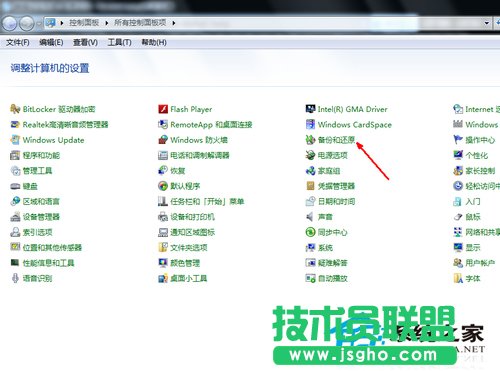Open the 管理工具 icon
Viewport: 500px width, 371px height.
pyautogui.click(x=15, y=171)
